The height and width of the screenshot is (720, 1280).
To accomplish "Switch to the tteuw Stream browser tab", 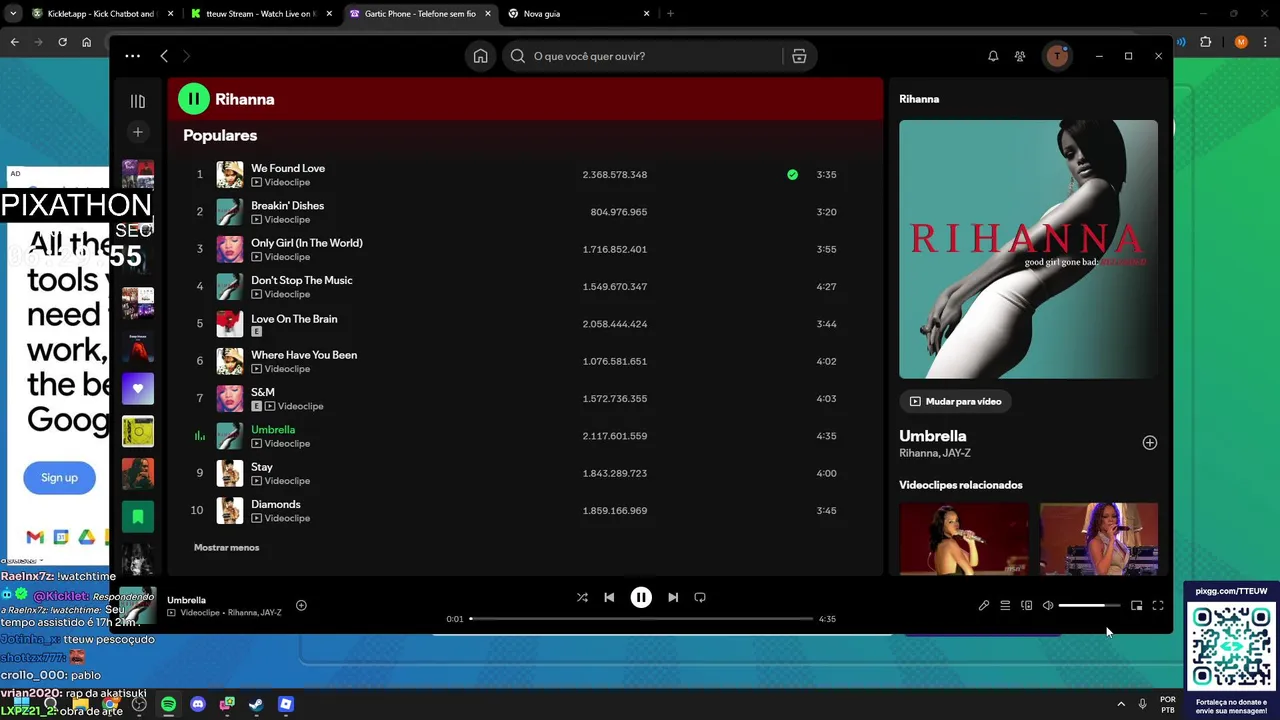I will coord(262,14).
